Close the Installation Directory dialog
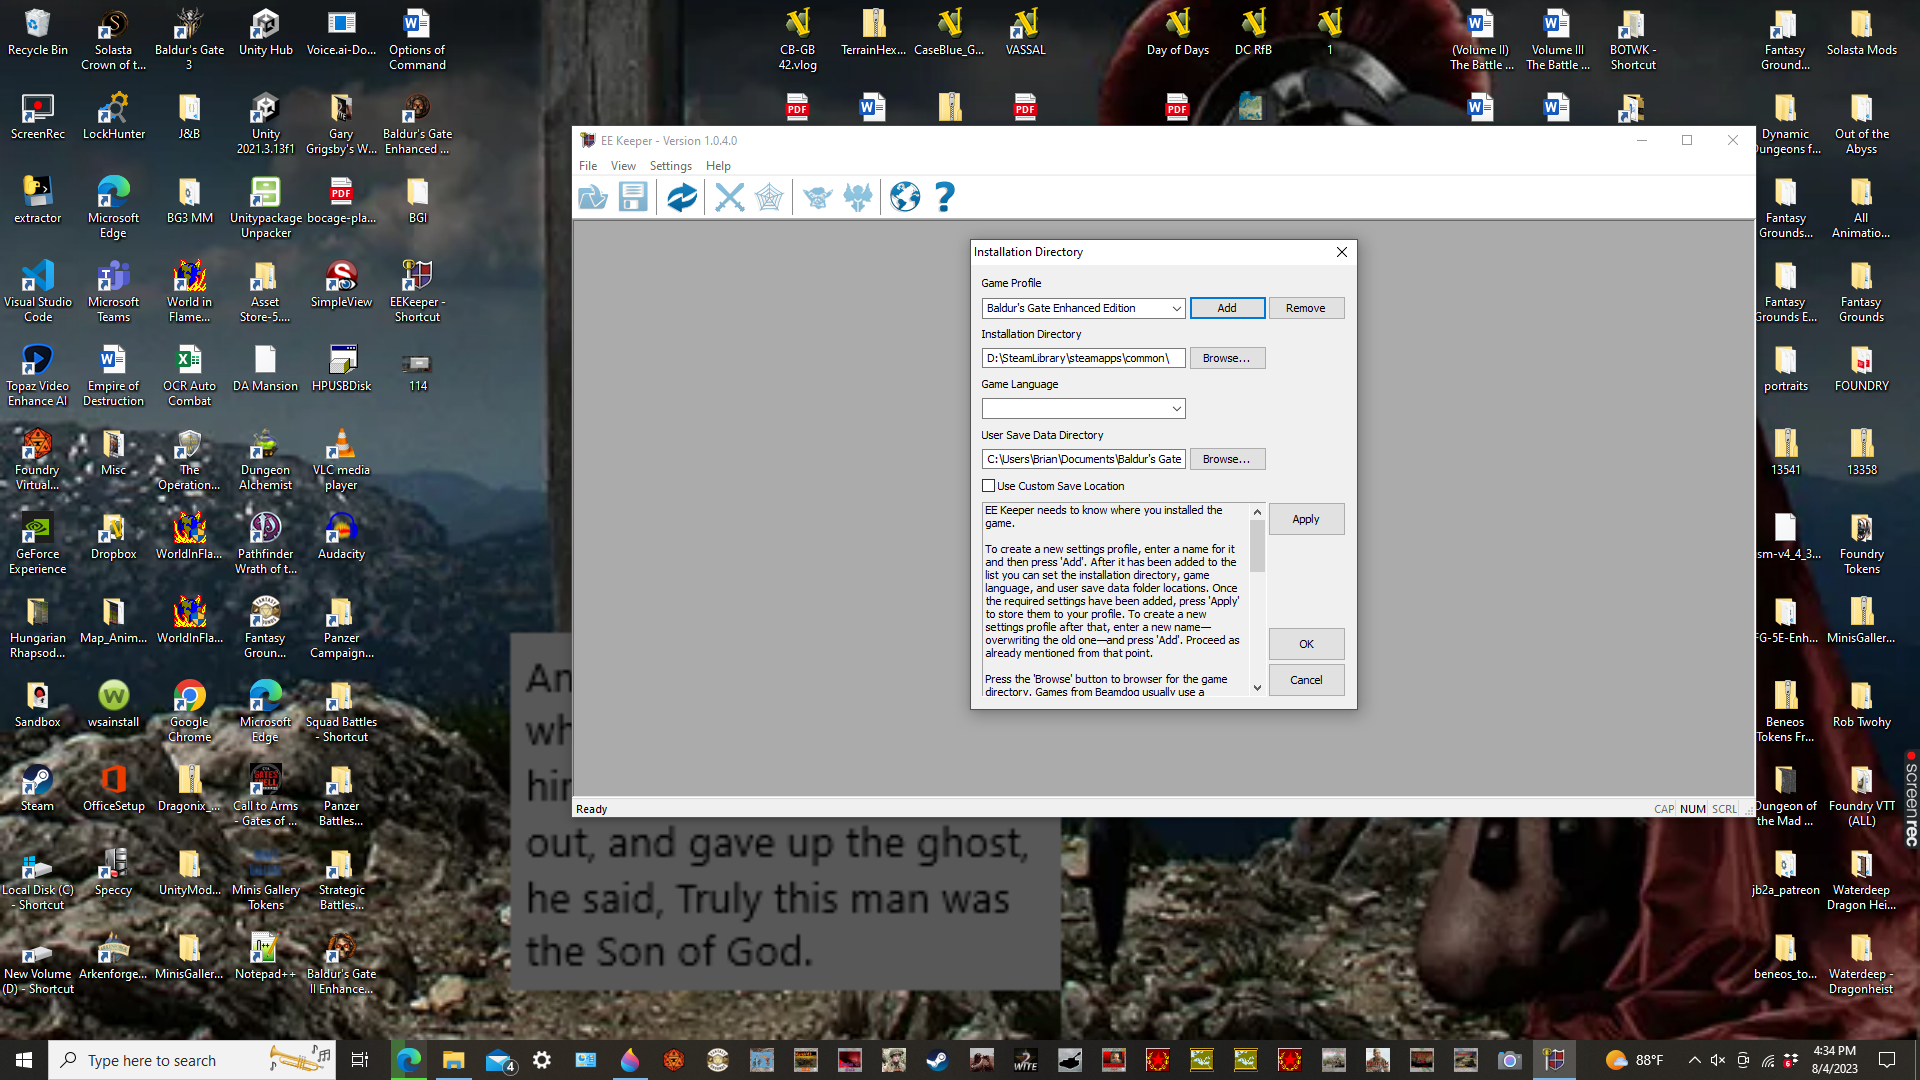This screenshot has height=1080, width=1920. pos(1342,252)
